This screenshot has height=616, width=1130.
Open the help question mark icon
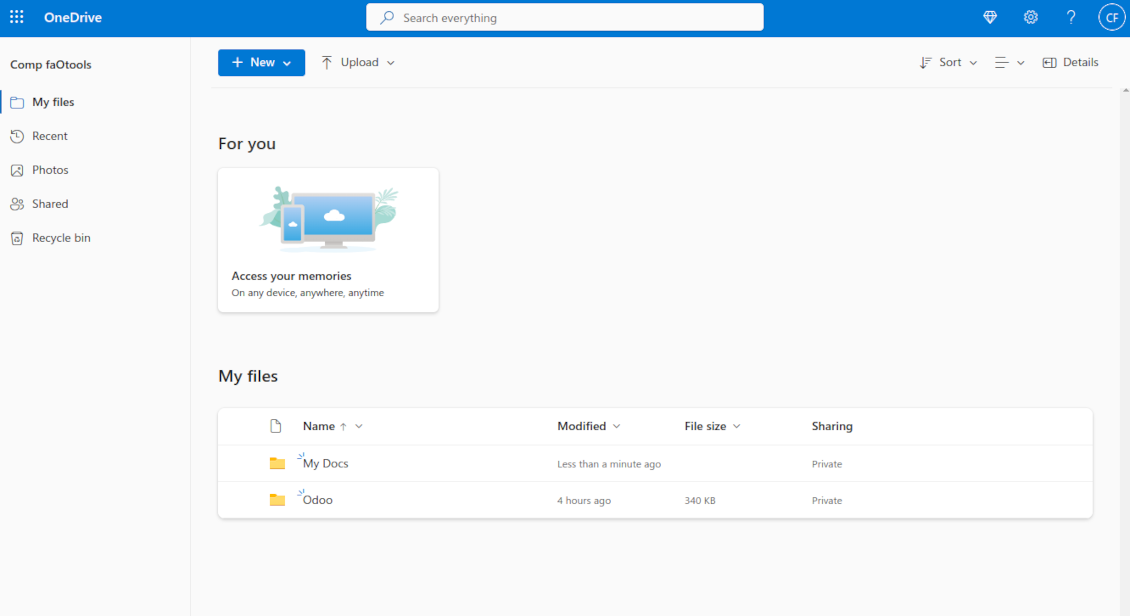click(1071, 17)
